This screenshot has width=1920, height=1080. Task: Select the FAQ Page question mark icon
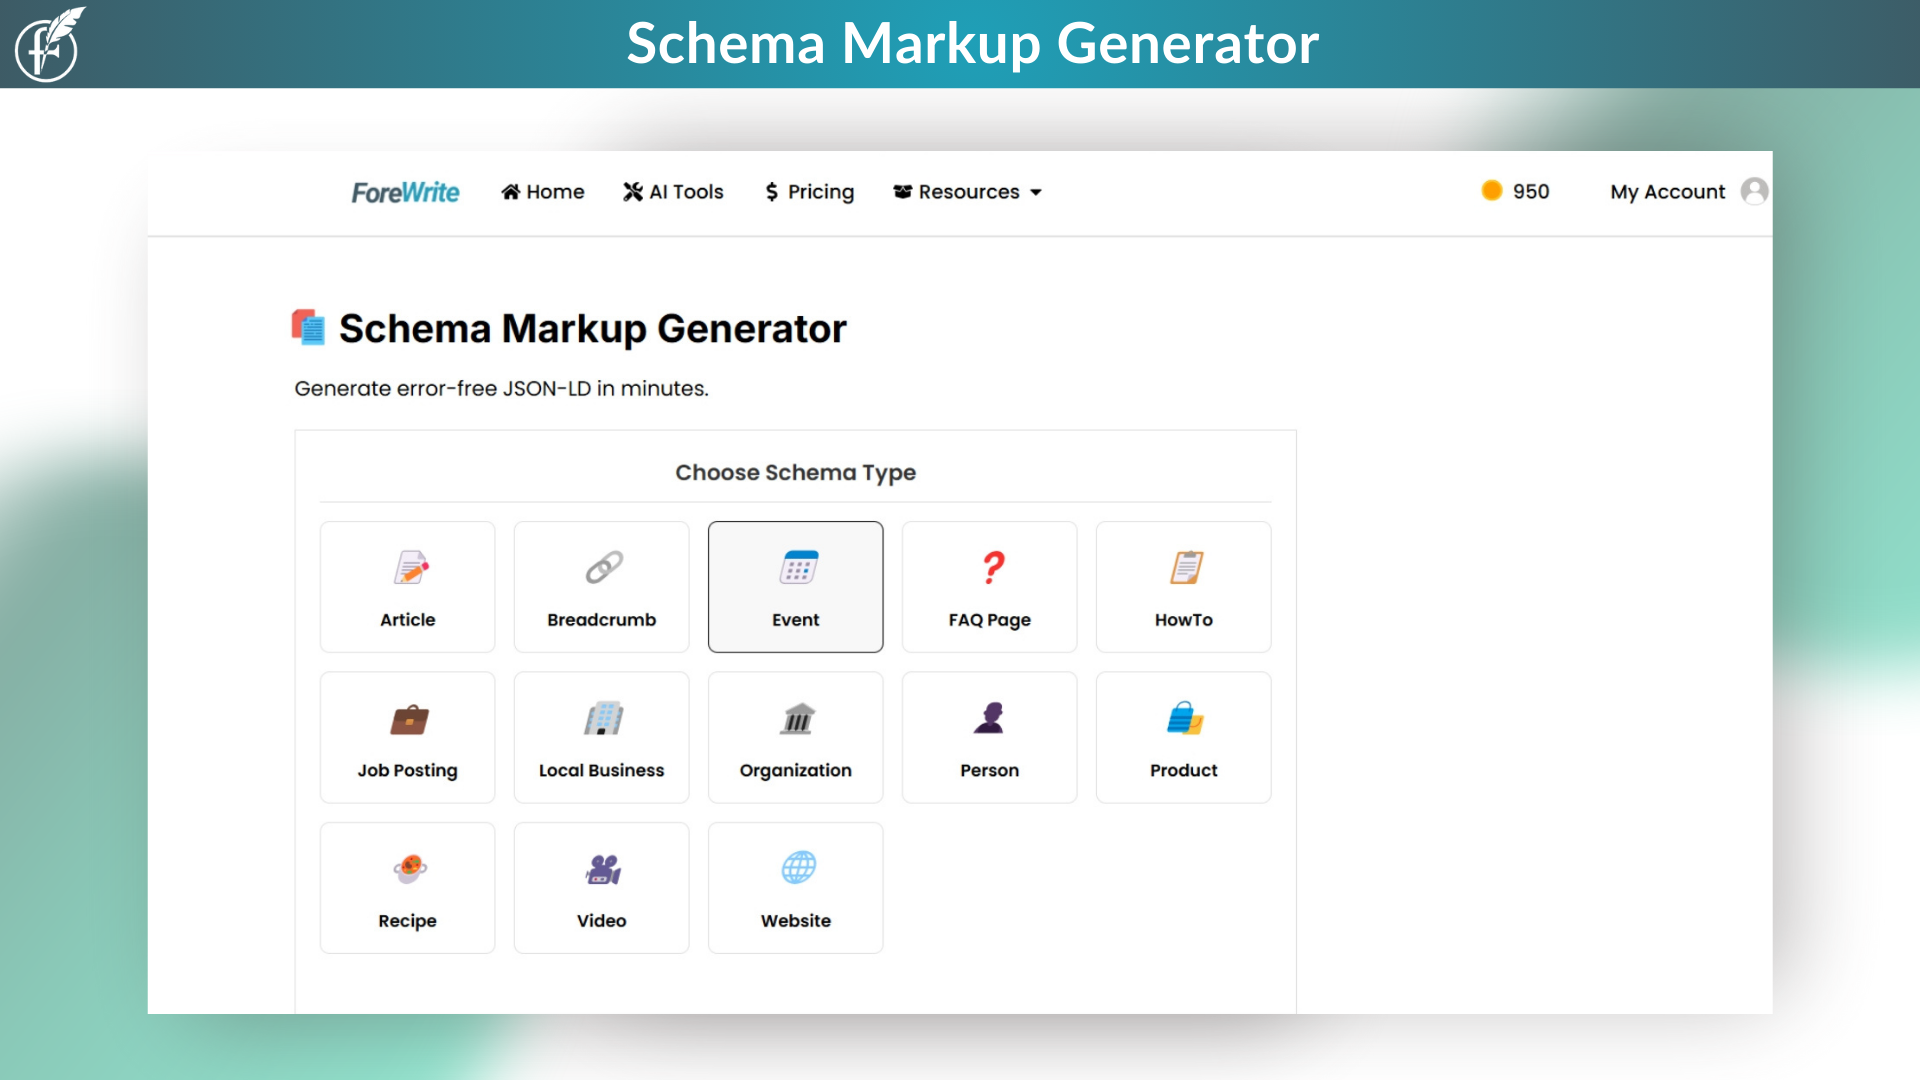click(x=991, y=568)
